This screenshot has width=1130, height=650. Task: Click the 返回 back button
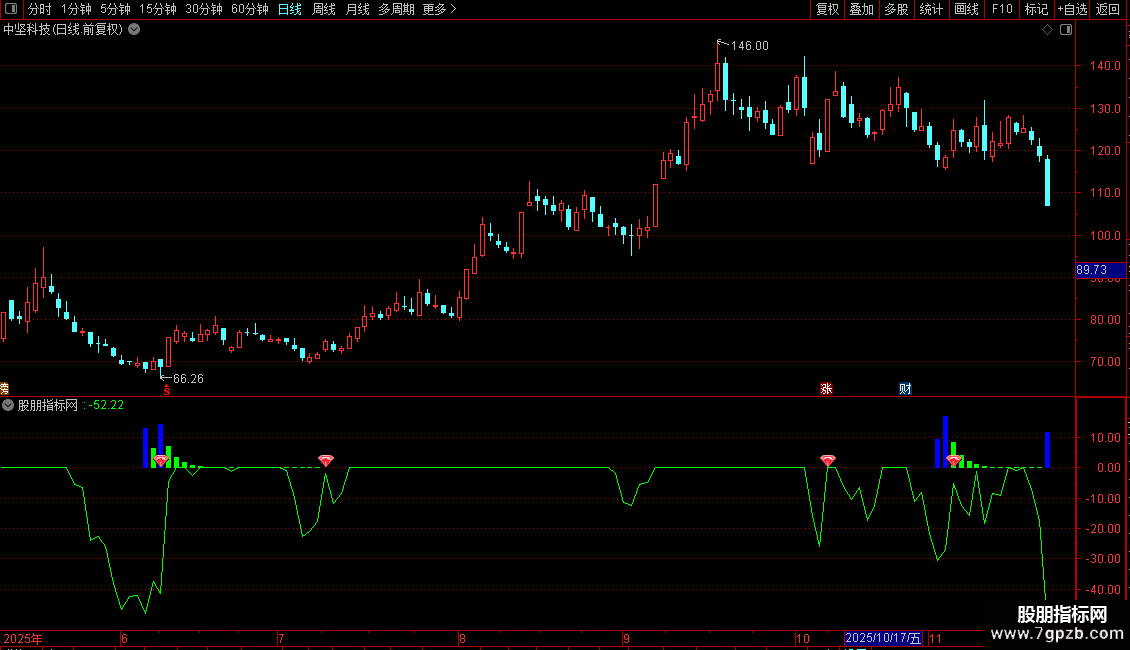[x=1108, y=9]
